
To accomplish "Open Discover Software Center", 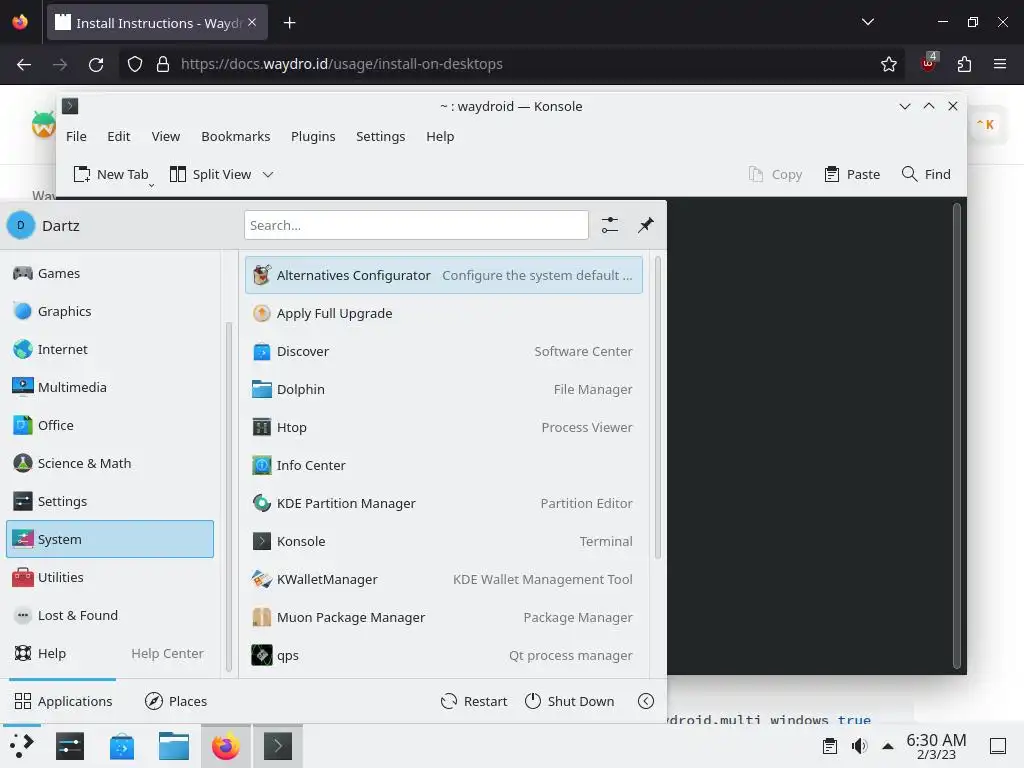I will [x=443, y=351].
